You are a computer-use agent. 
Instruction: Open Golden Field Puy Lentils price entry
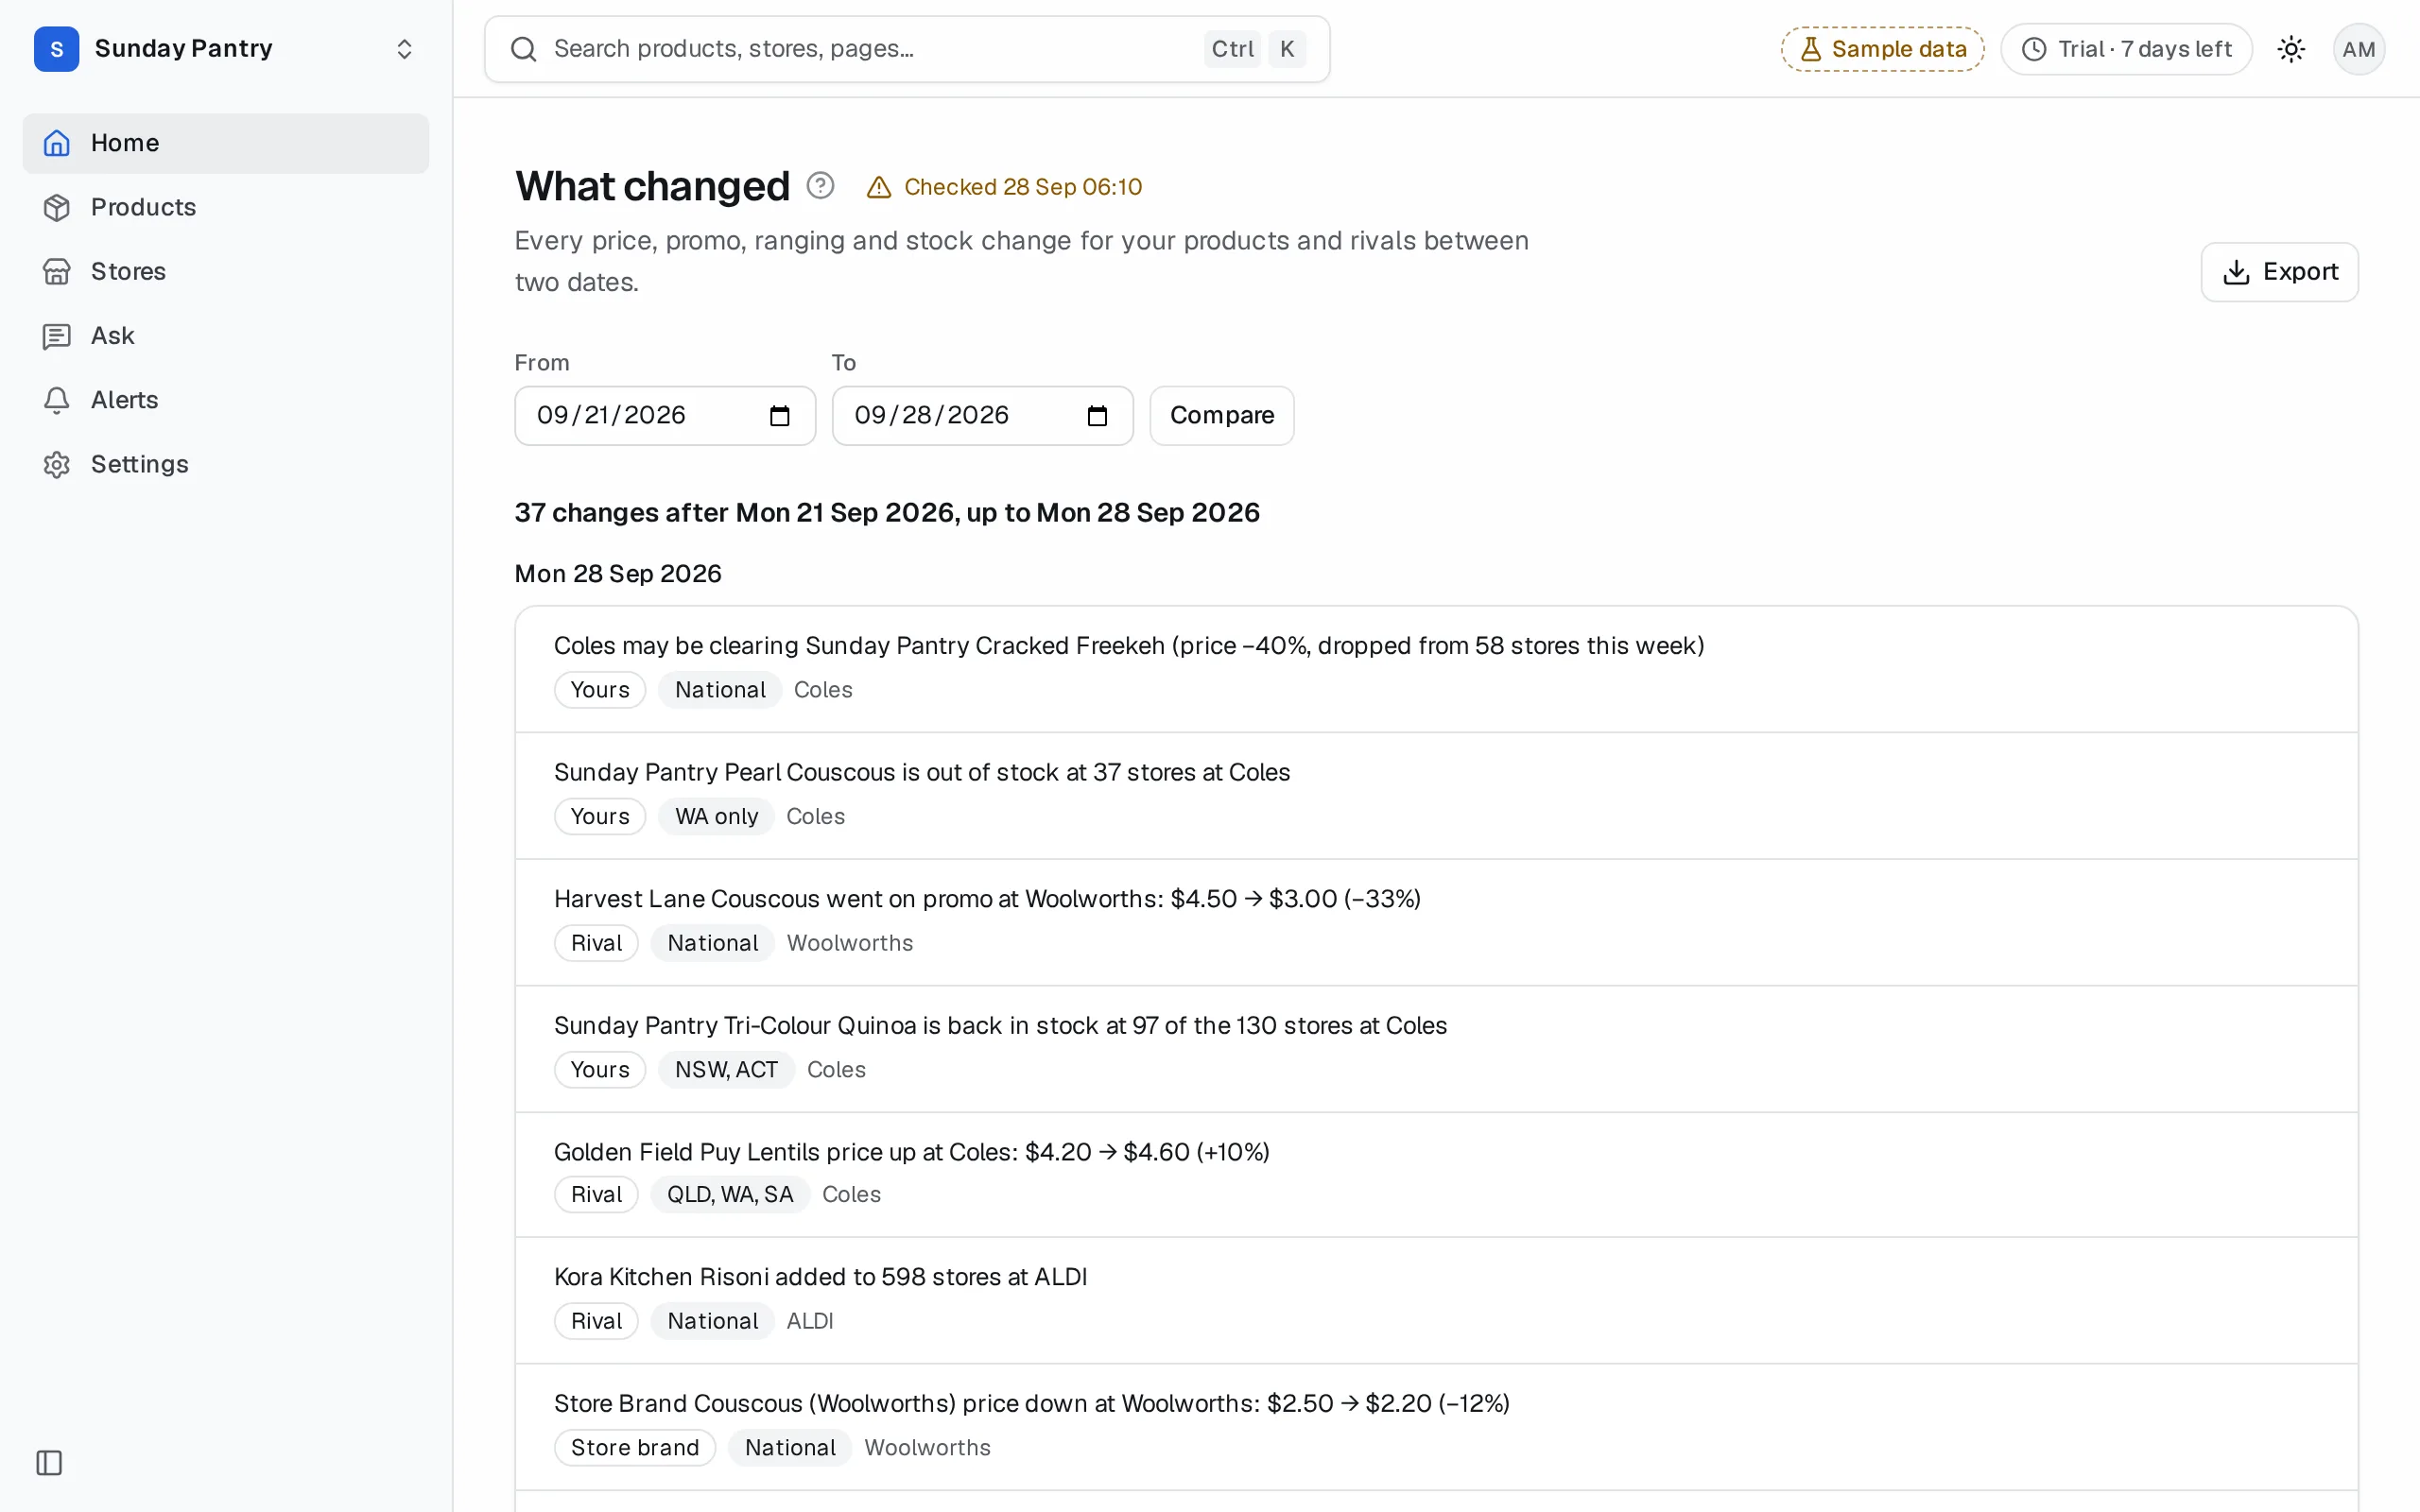coord(1436,1175)
